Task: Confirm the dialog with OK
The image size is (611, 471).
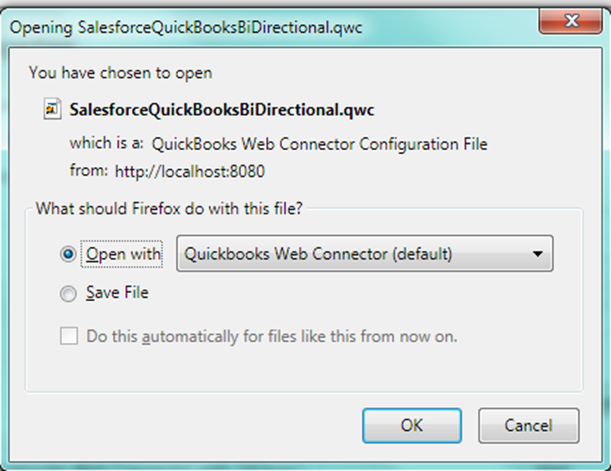Action: pos(412,424)
